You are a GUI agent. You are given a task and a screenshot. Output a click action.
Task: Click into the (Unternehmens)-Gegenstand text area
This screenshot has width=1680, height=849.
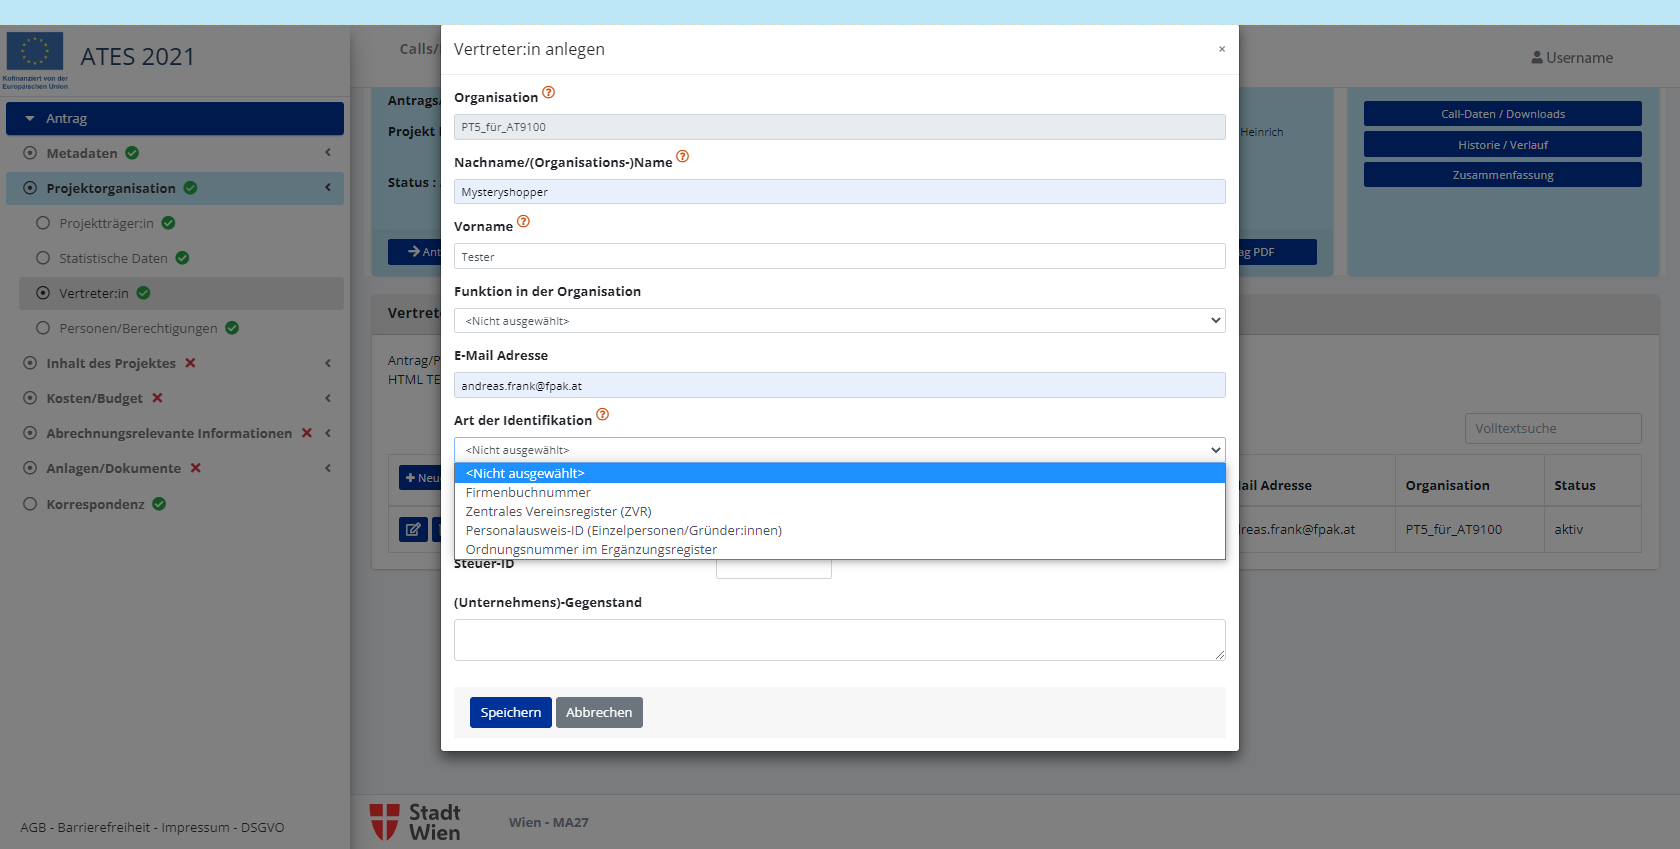click(839, 640)
